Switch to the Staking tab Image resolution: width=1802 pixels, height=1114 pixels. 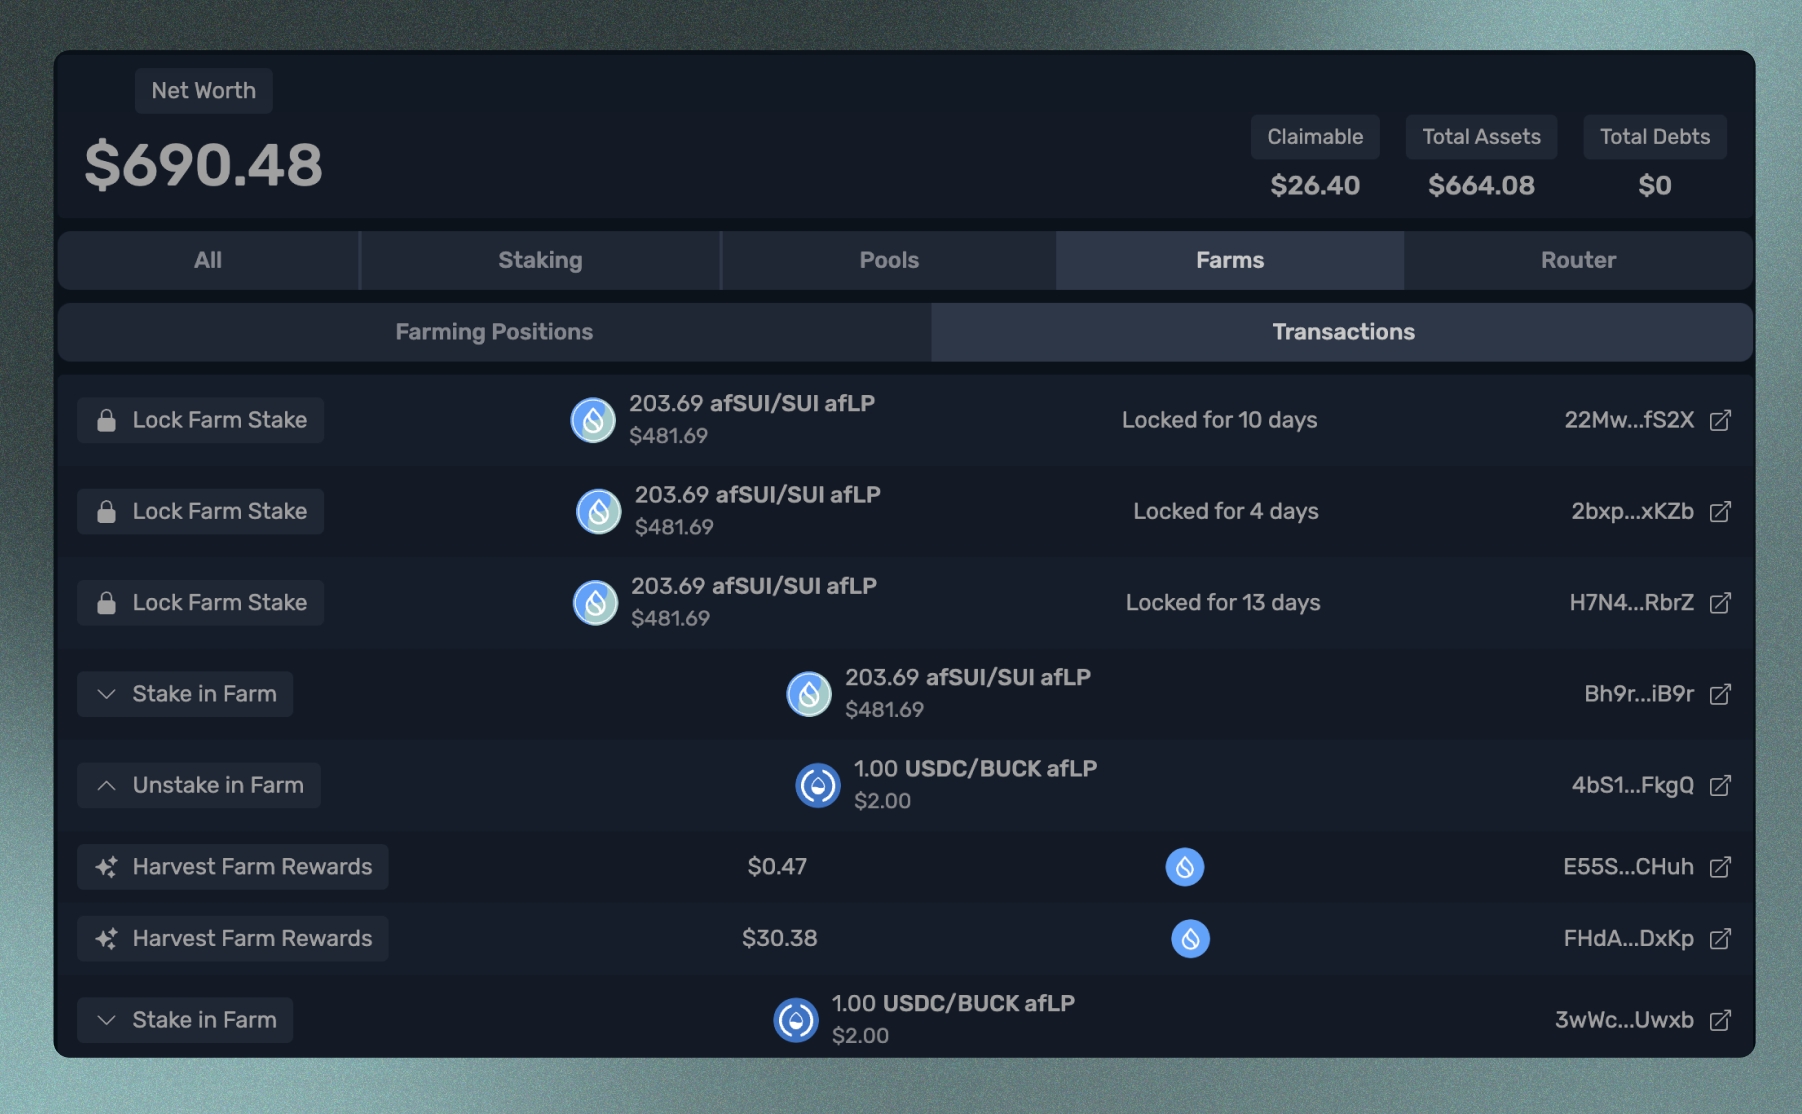[x=540, y=261]
